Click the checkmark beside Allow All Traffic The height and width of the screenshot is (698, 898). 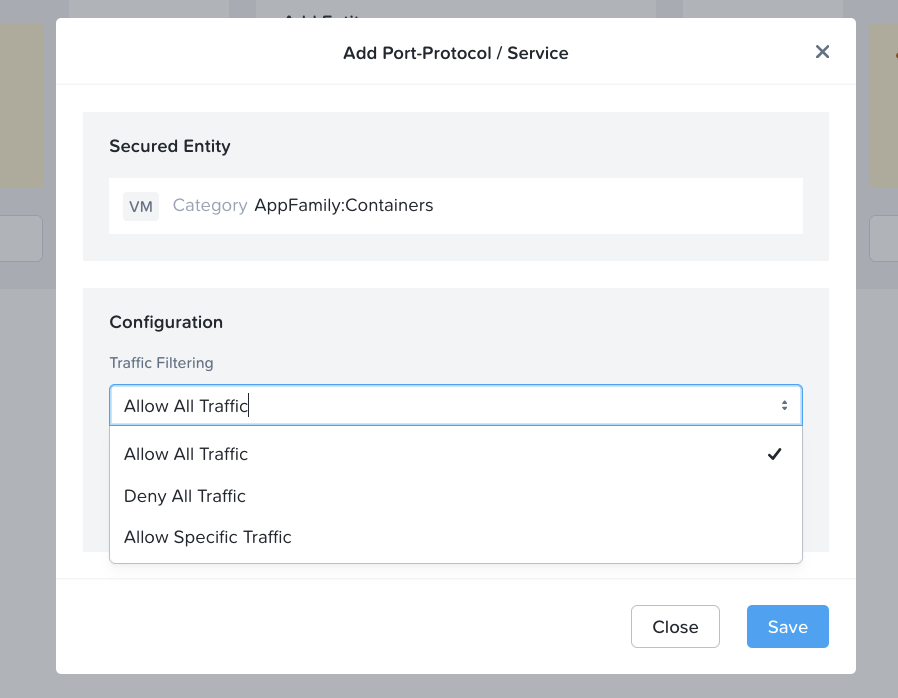click(x=774, y=454)
